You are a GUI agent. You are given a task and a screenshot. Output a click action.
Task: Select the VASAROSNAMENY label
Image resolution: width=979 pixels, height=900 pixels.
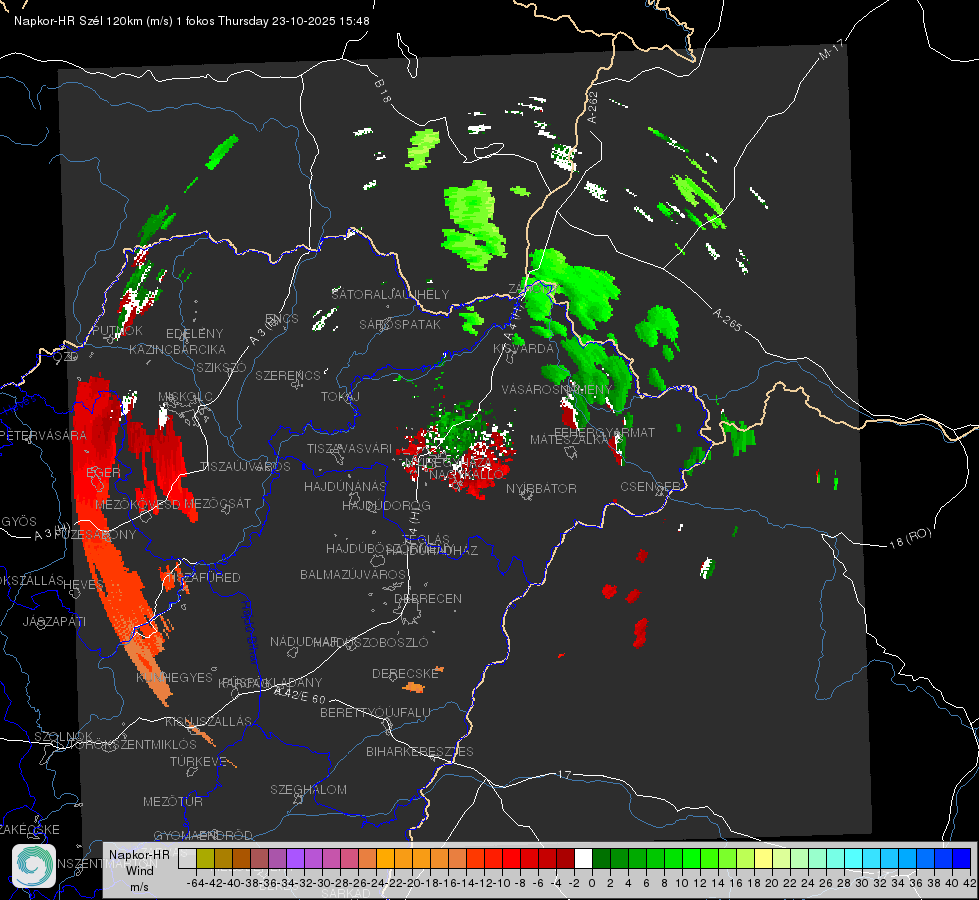tap(557, 390)
